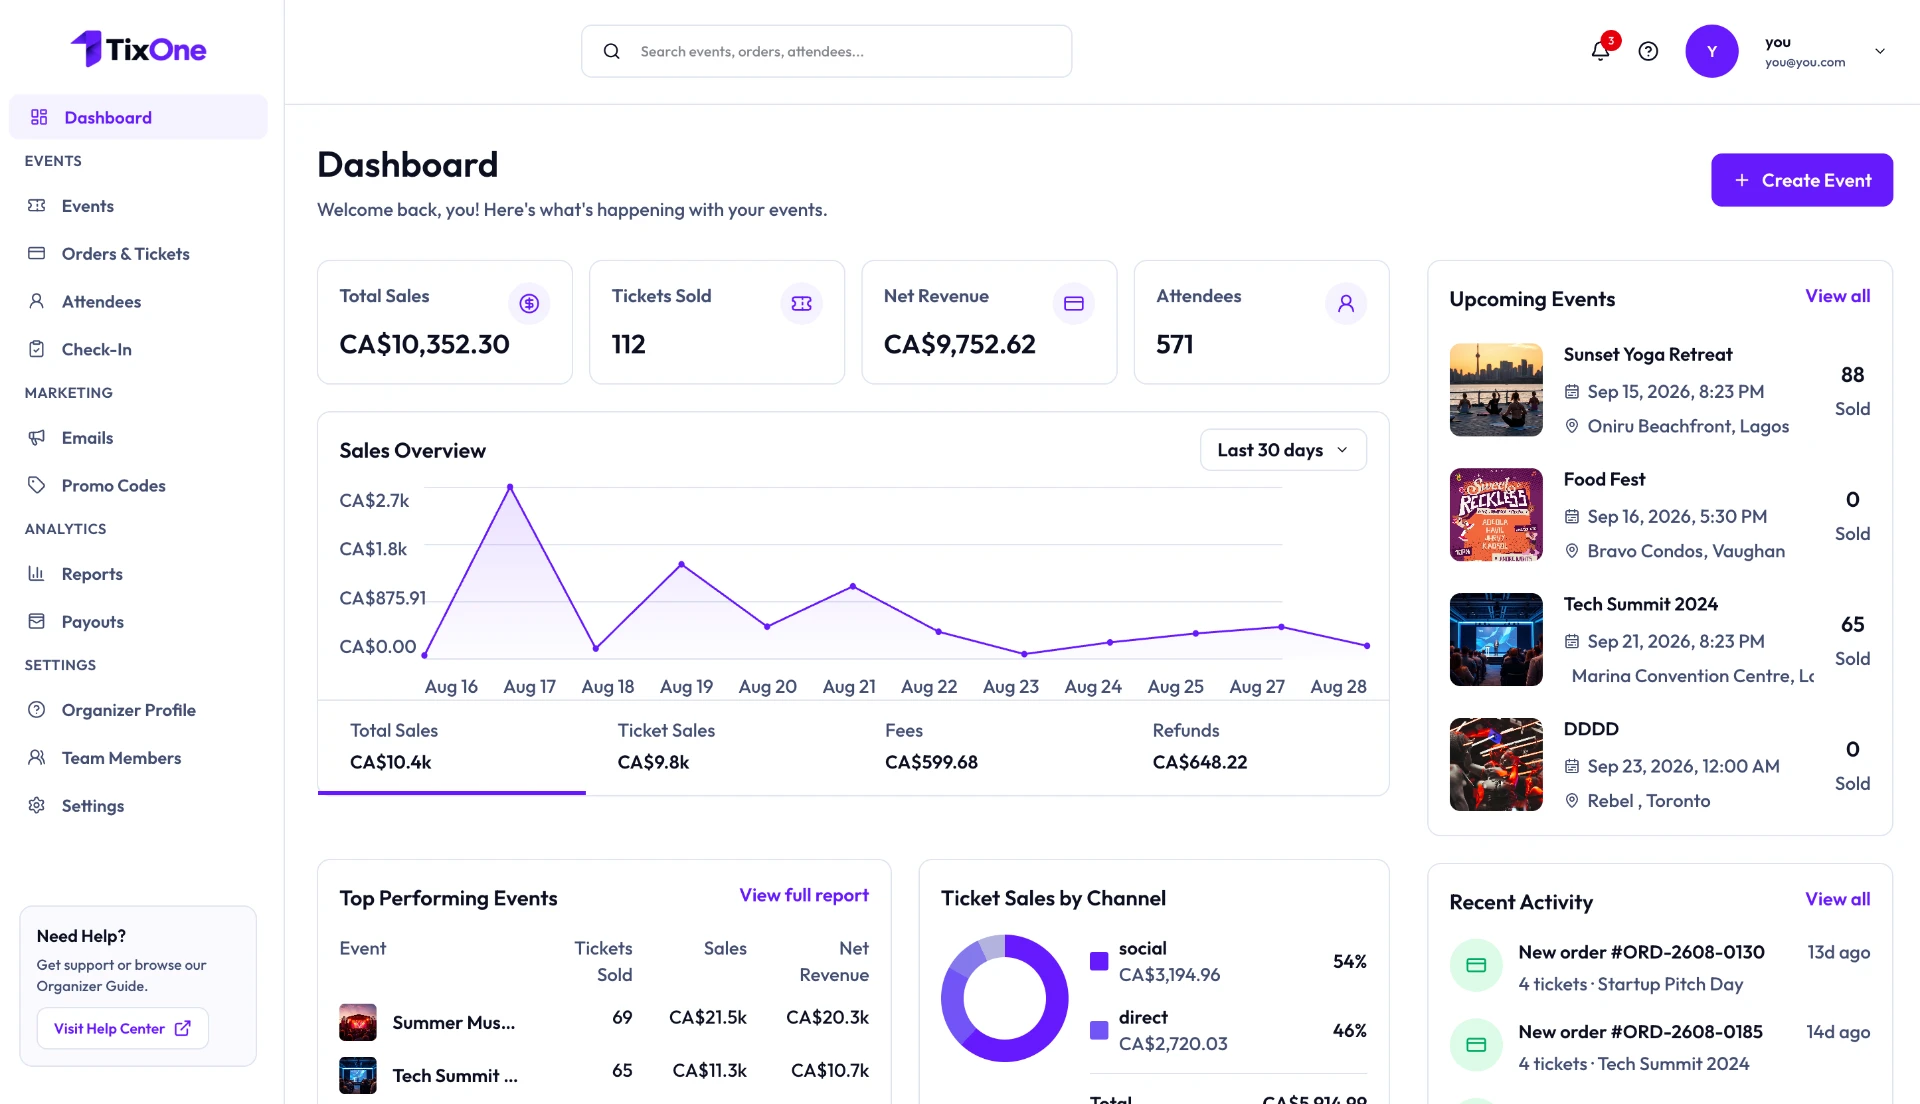The height and width of the screenshot is (1104, 1920).
Task: Click View all in Recent Activity
Action: [1837, 899]
